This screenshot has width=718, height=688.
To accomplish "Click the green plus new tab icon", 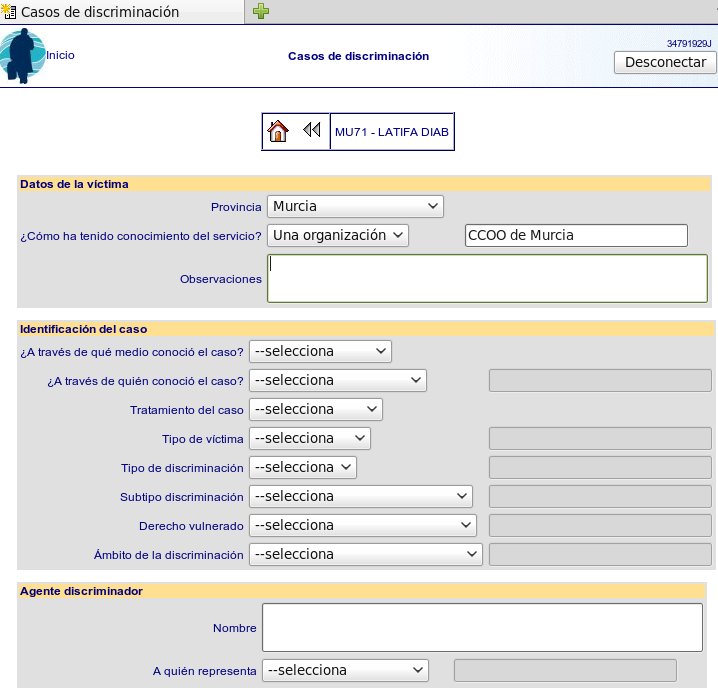I will tap(261, 11).
